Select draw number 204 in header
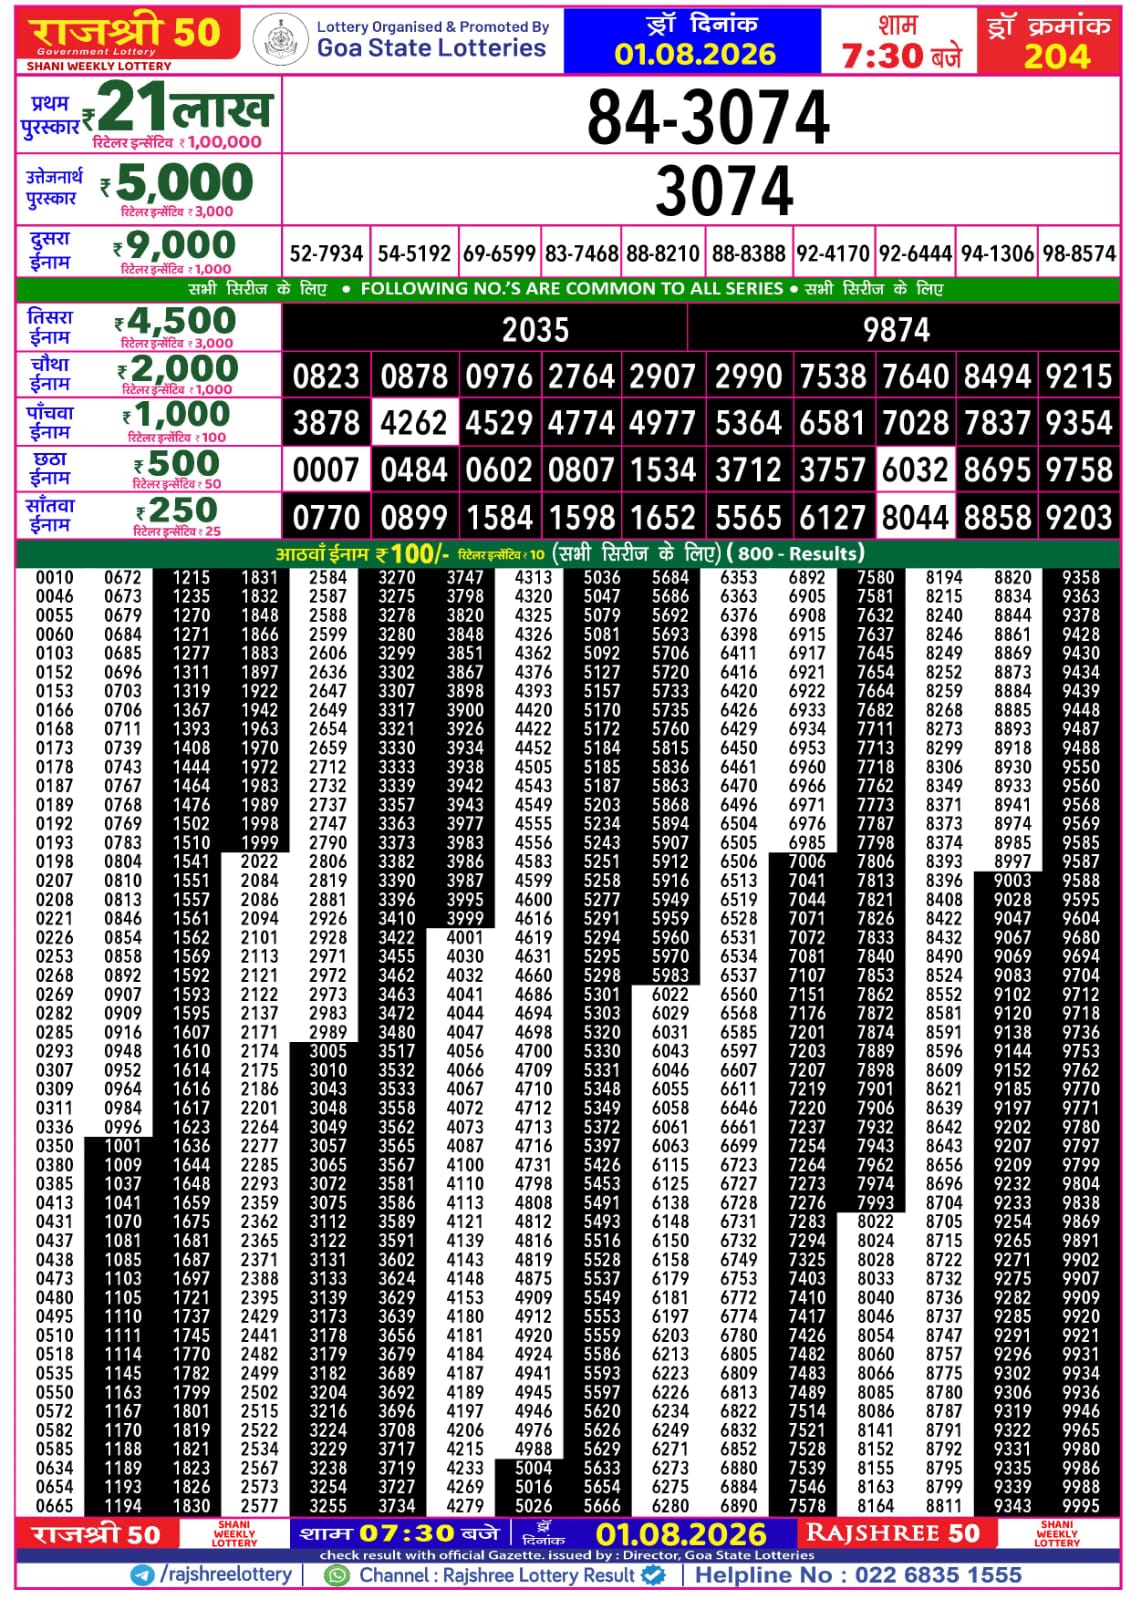The height and width of the screenshot is (1599, 1131). coord(1056,56)
